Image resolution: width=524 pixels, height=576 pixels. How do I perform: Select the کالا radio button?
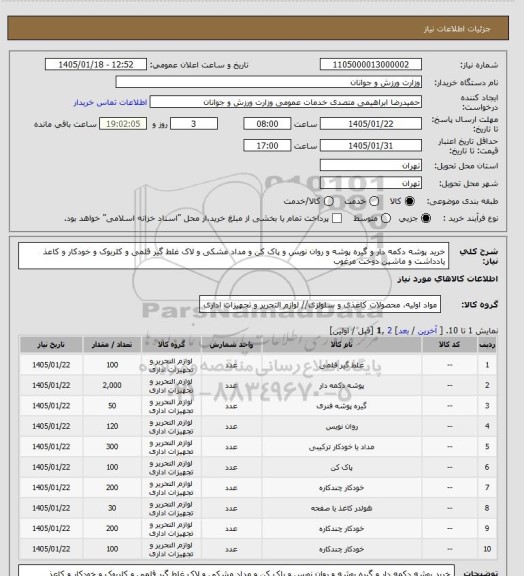409,201
